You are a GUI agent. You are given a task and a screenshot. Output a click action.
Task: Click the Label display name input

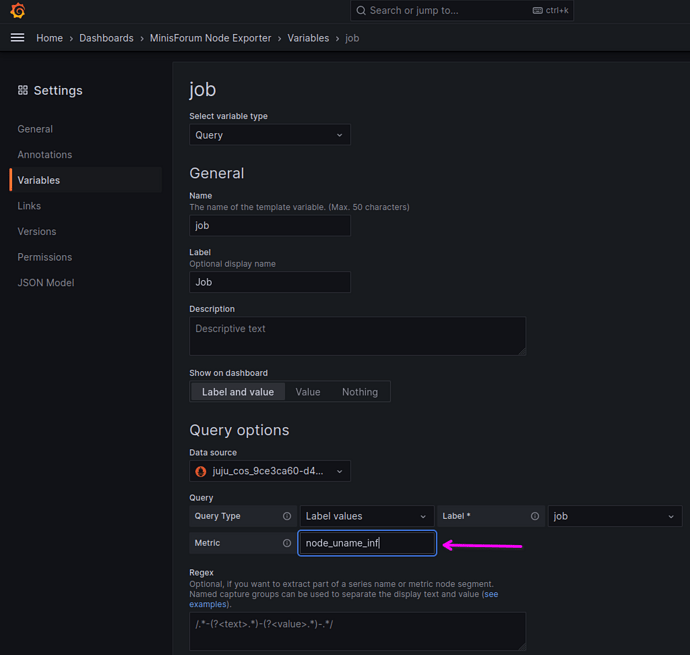(270, 282)
